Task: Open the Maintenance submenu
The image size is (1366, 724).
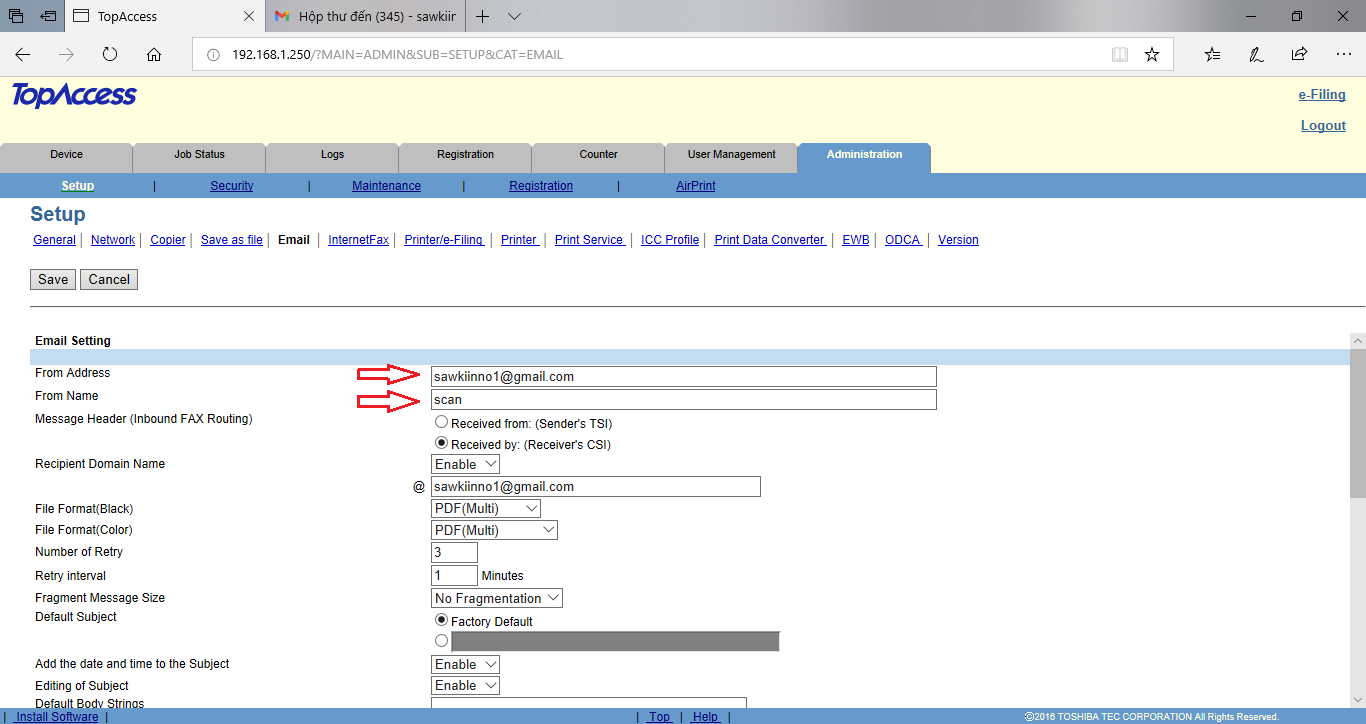Action: coord(386,186)
